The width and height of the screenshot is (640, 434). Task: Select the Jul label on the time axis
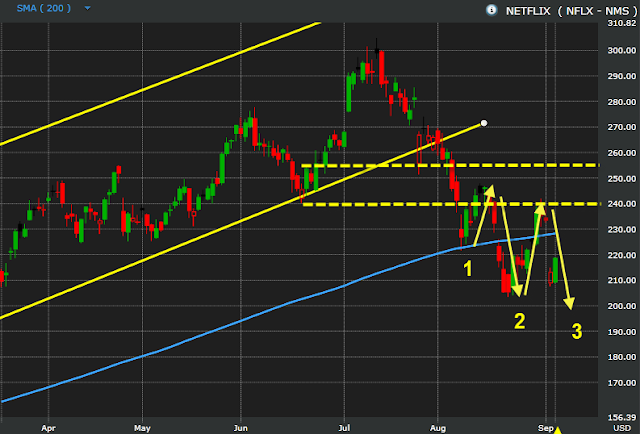[344, 428]
